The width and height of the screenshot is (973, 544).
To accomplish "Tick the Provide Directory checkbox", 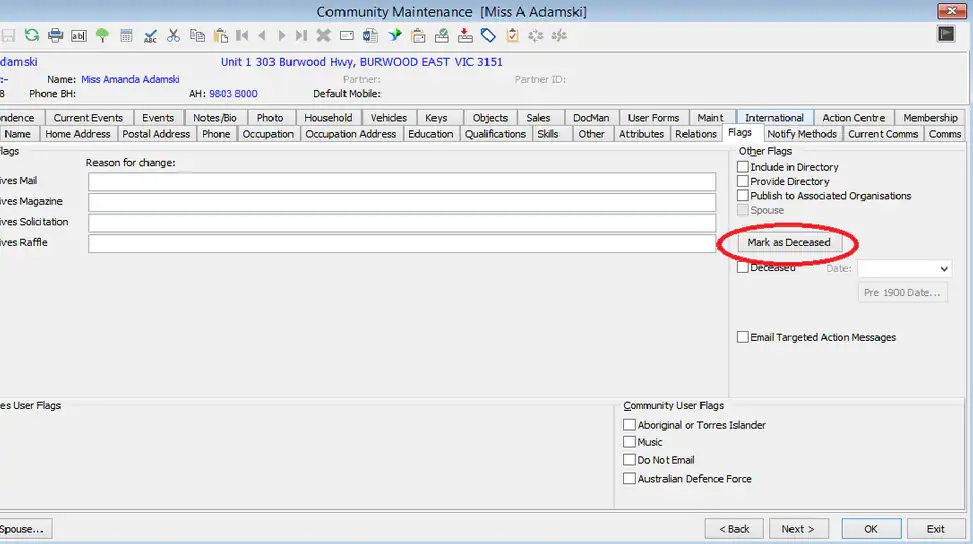I will (x=743, y=181).
